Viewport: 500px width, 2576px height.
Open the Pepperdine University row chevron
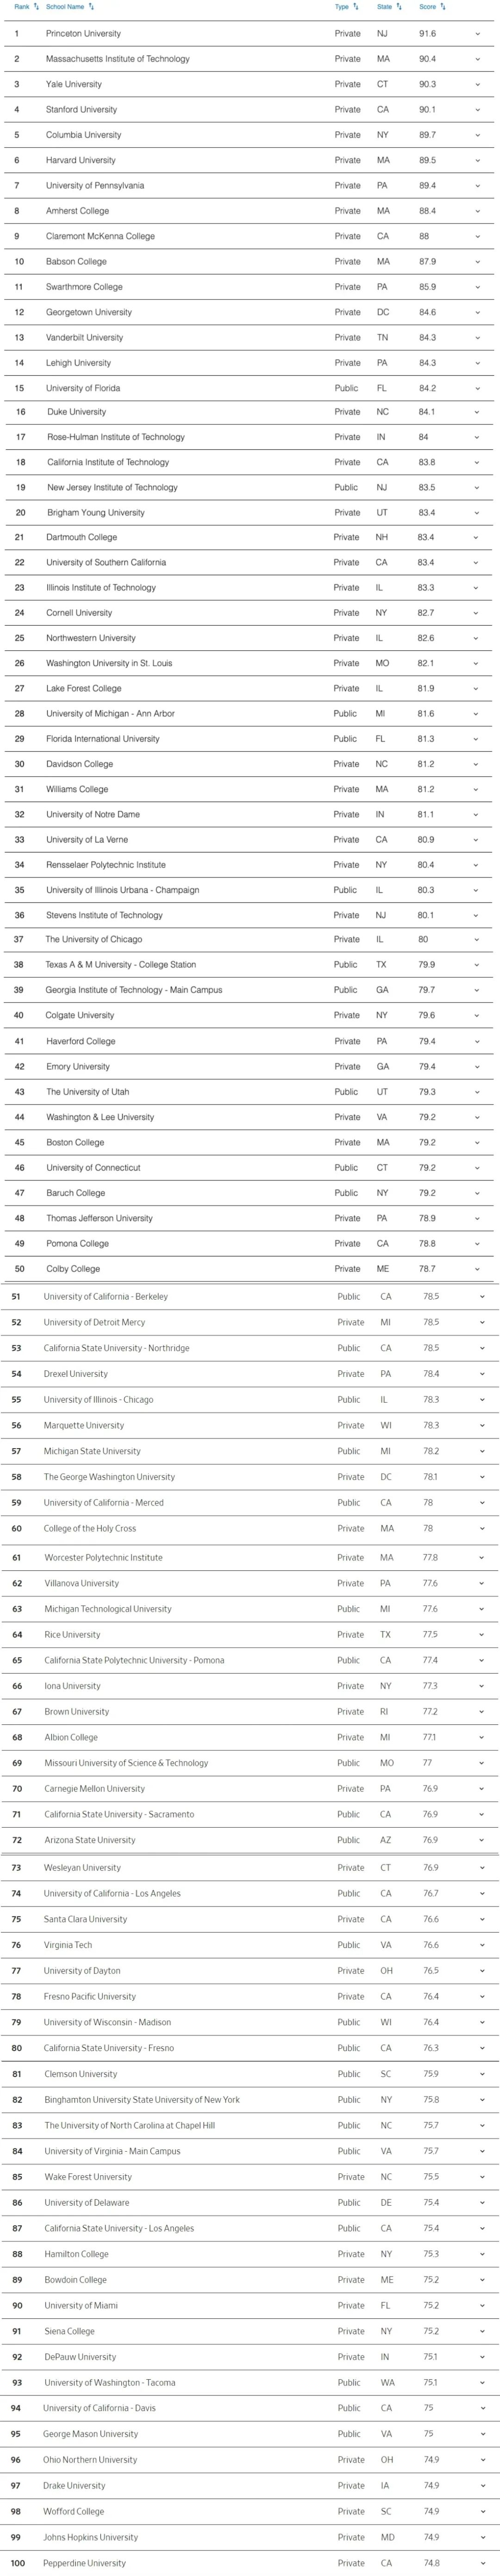point(481,2563)
